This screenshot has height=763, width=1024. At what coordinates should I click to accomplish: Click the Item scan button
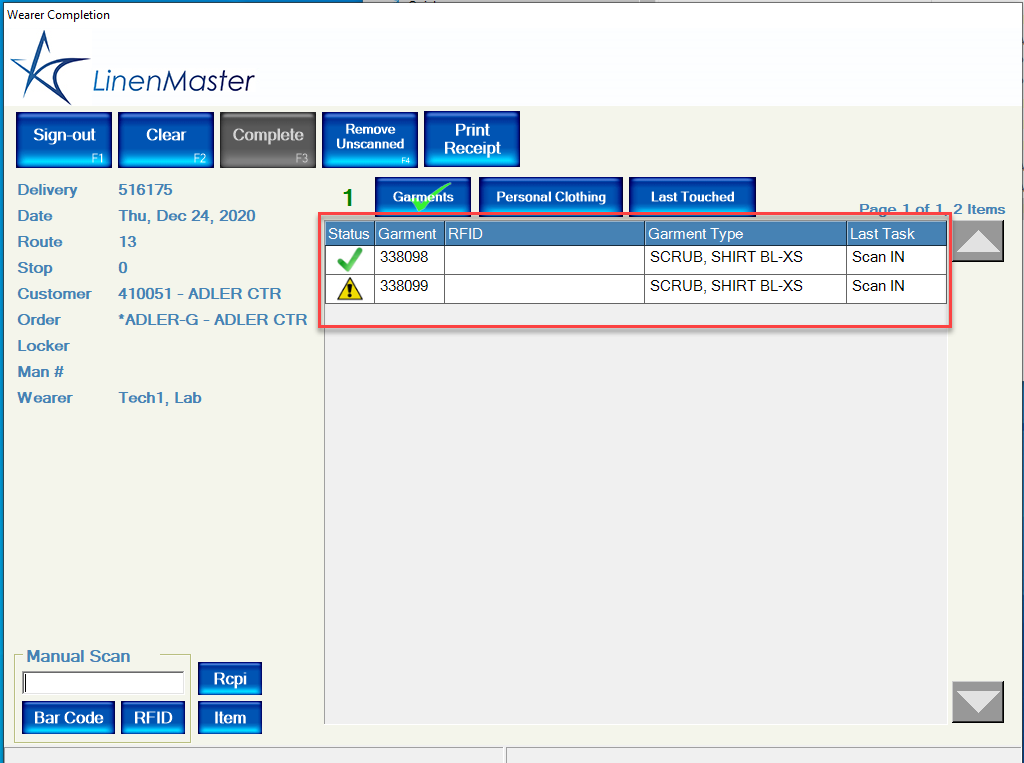tap(229, 717)
